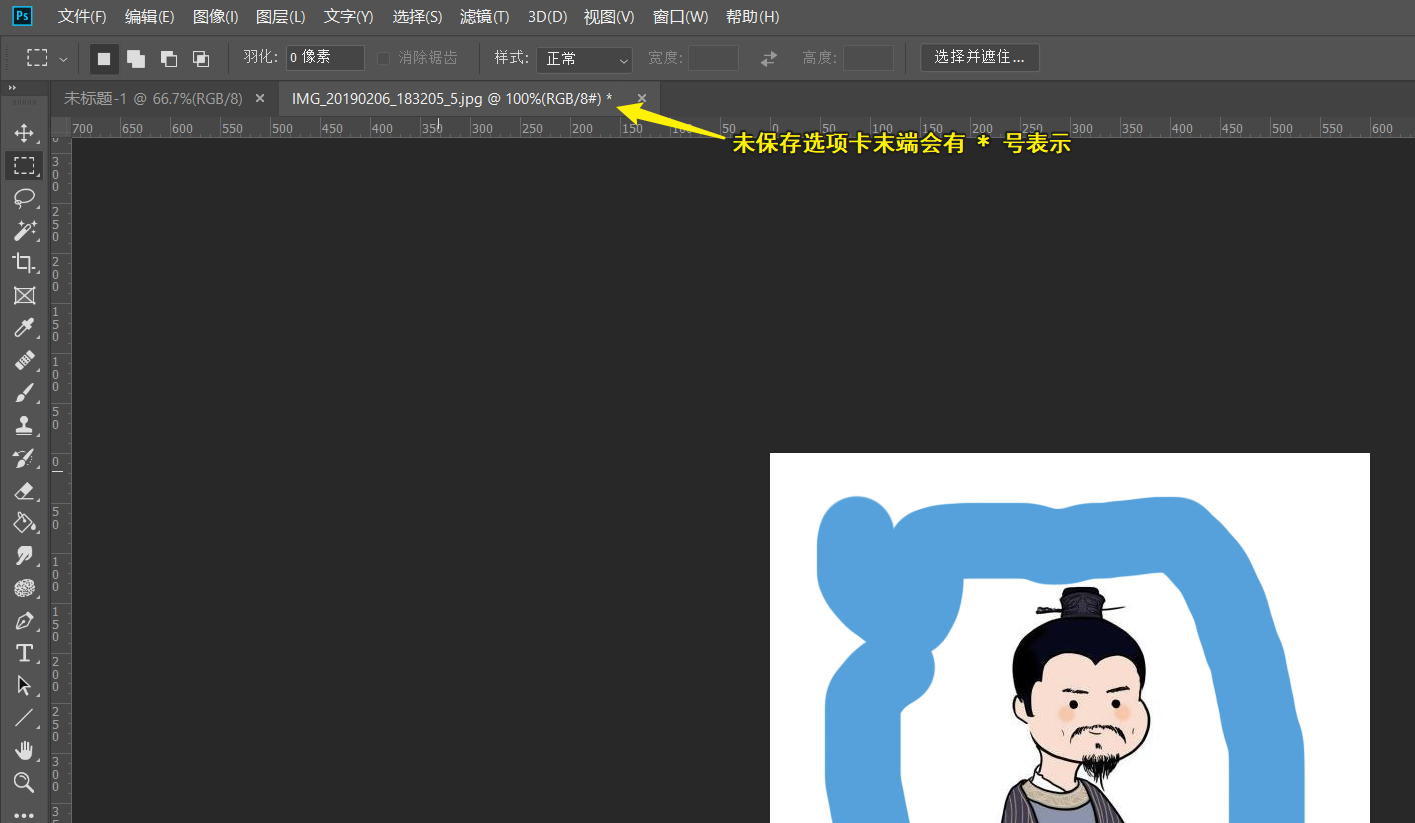The width and height of the screenshot is (1415, 823).
Task: Choose the Eyedropper tool
Action: 24,328
